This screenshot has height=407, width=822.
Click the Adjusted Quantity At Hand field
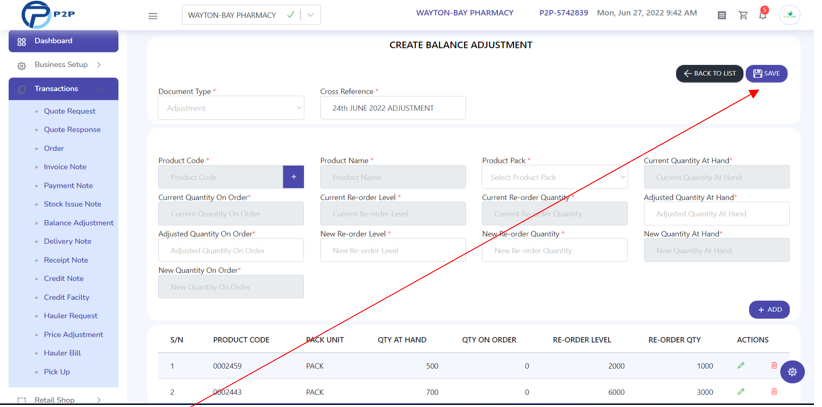(x=717, y=214)
